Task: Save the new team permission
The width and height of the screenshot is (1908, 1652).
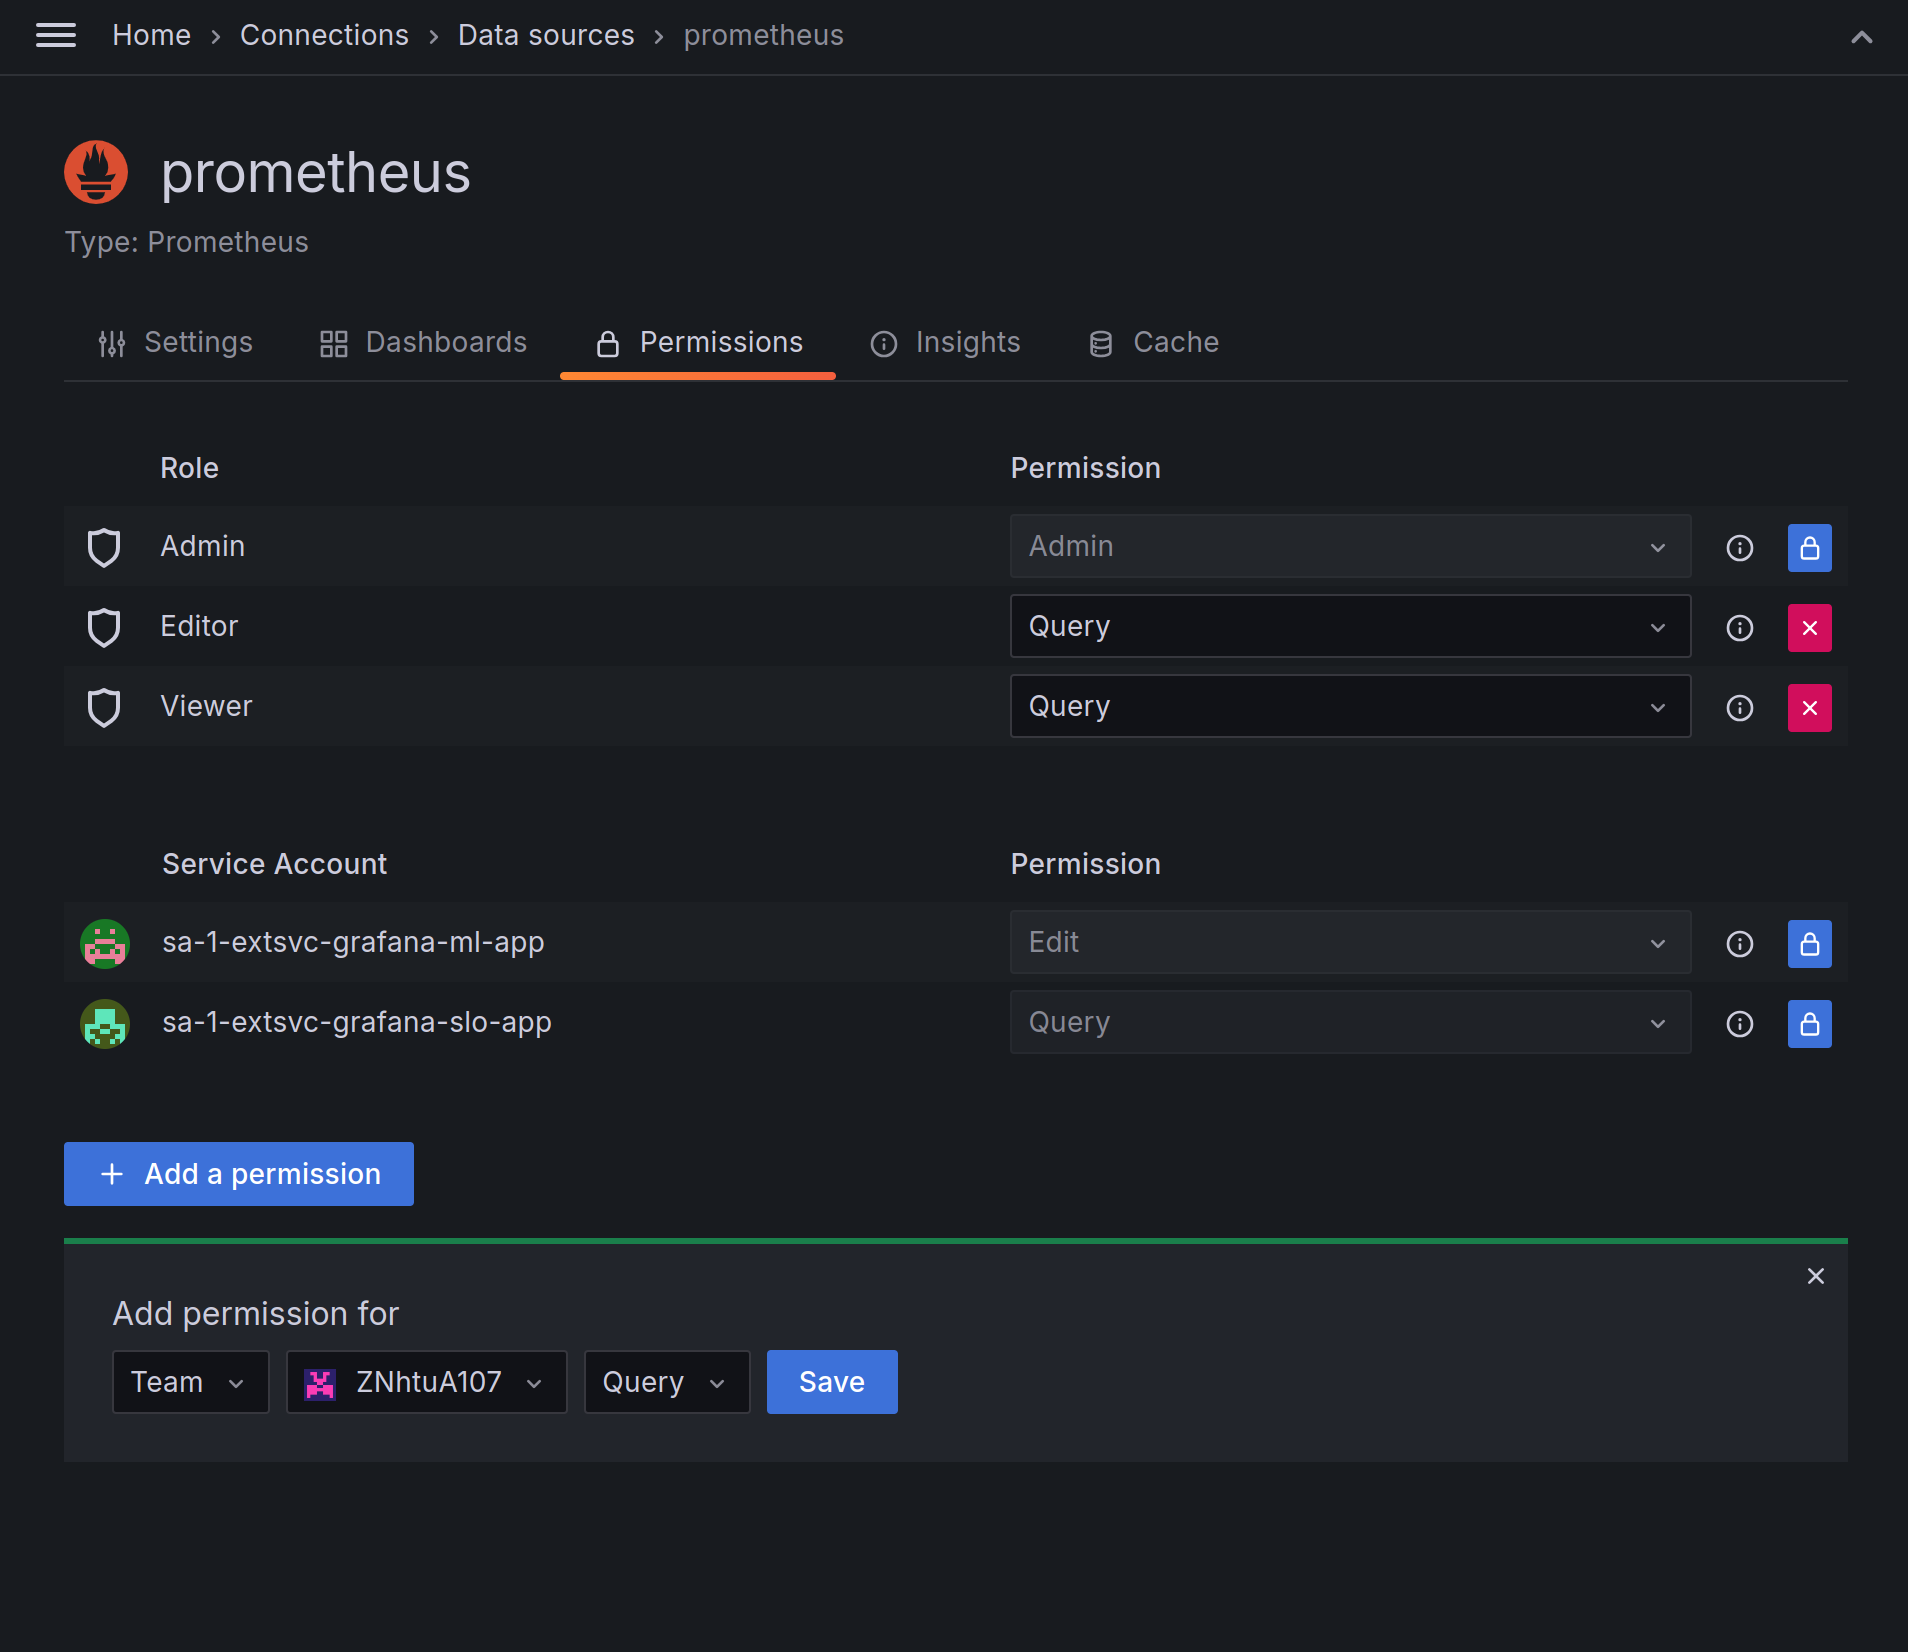Action: point(831,1382)
